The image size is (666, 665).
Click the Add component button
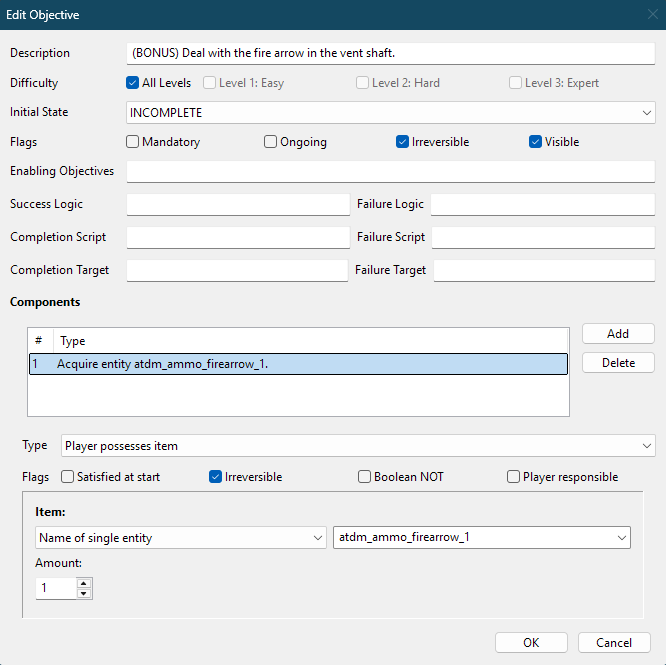coord(618,334)
